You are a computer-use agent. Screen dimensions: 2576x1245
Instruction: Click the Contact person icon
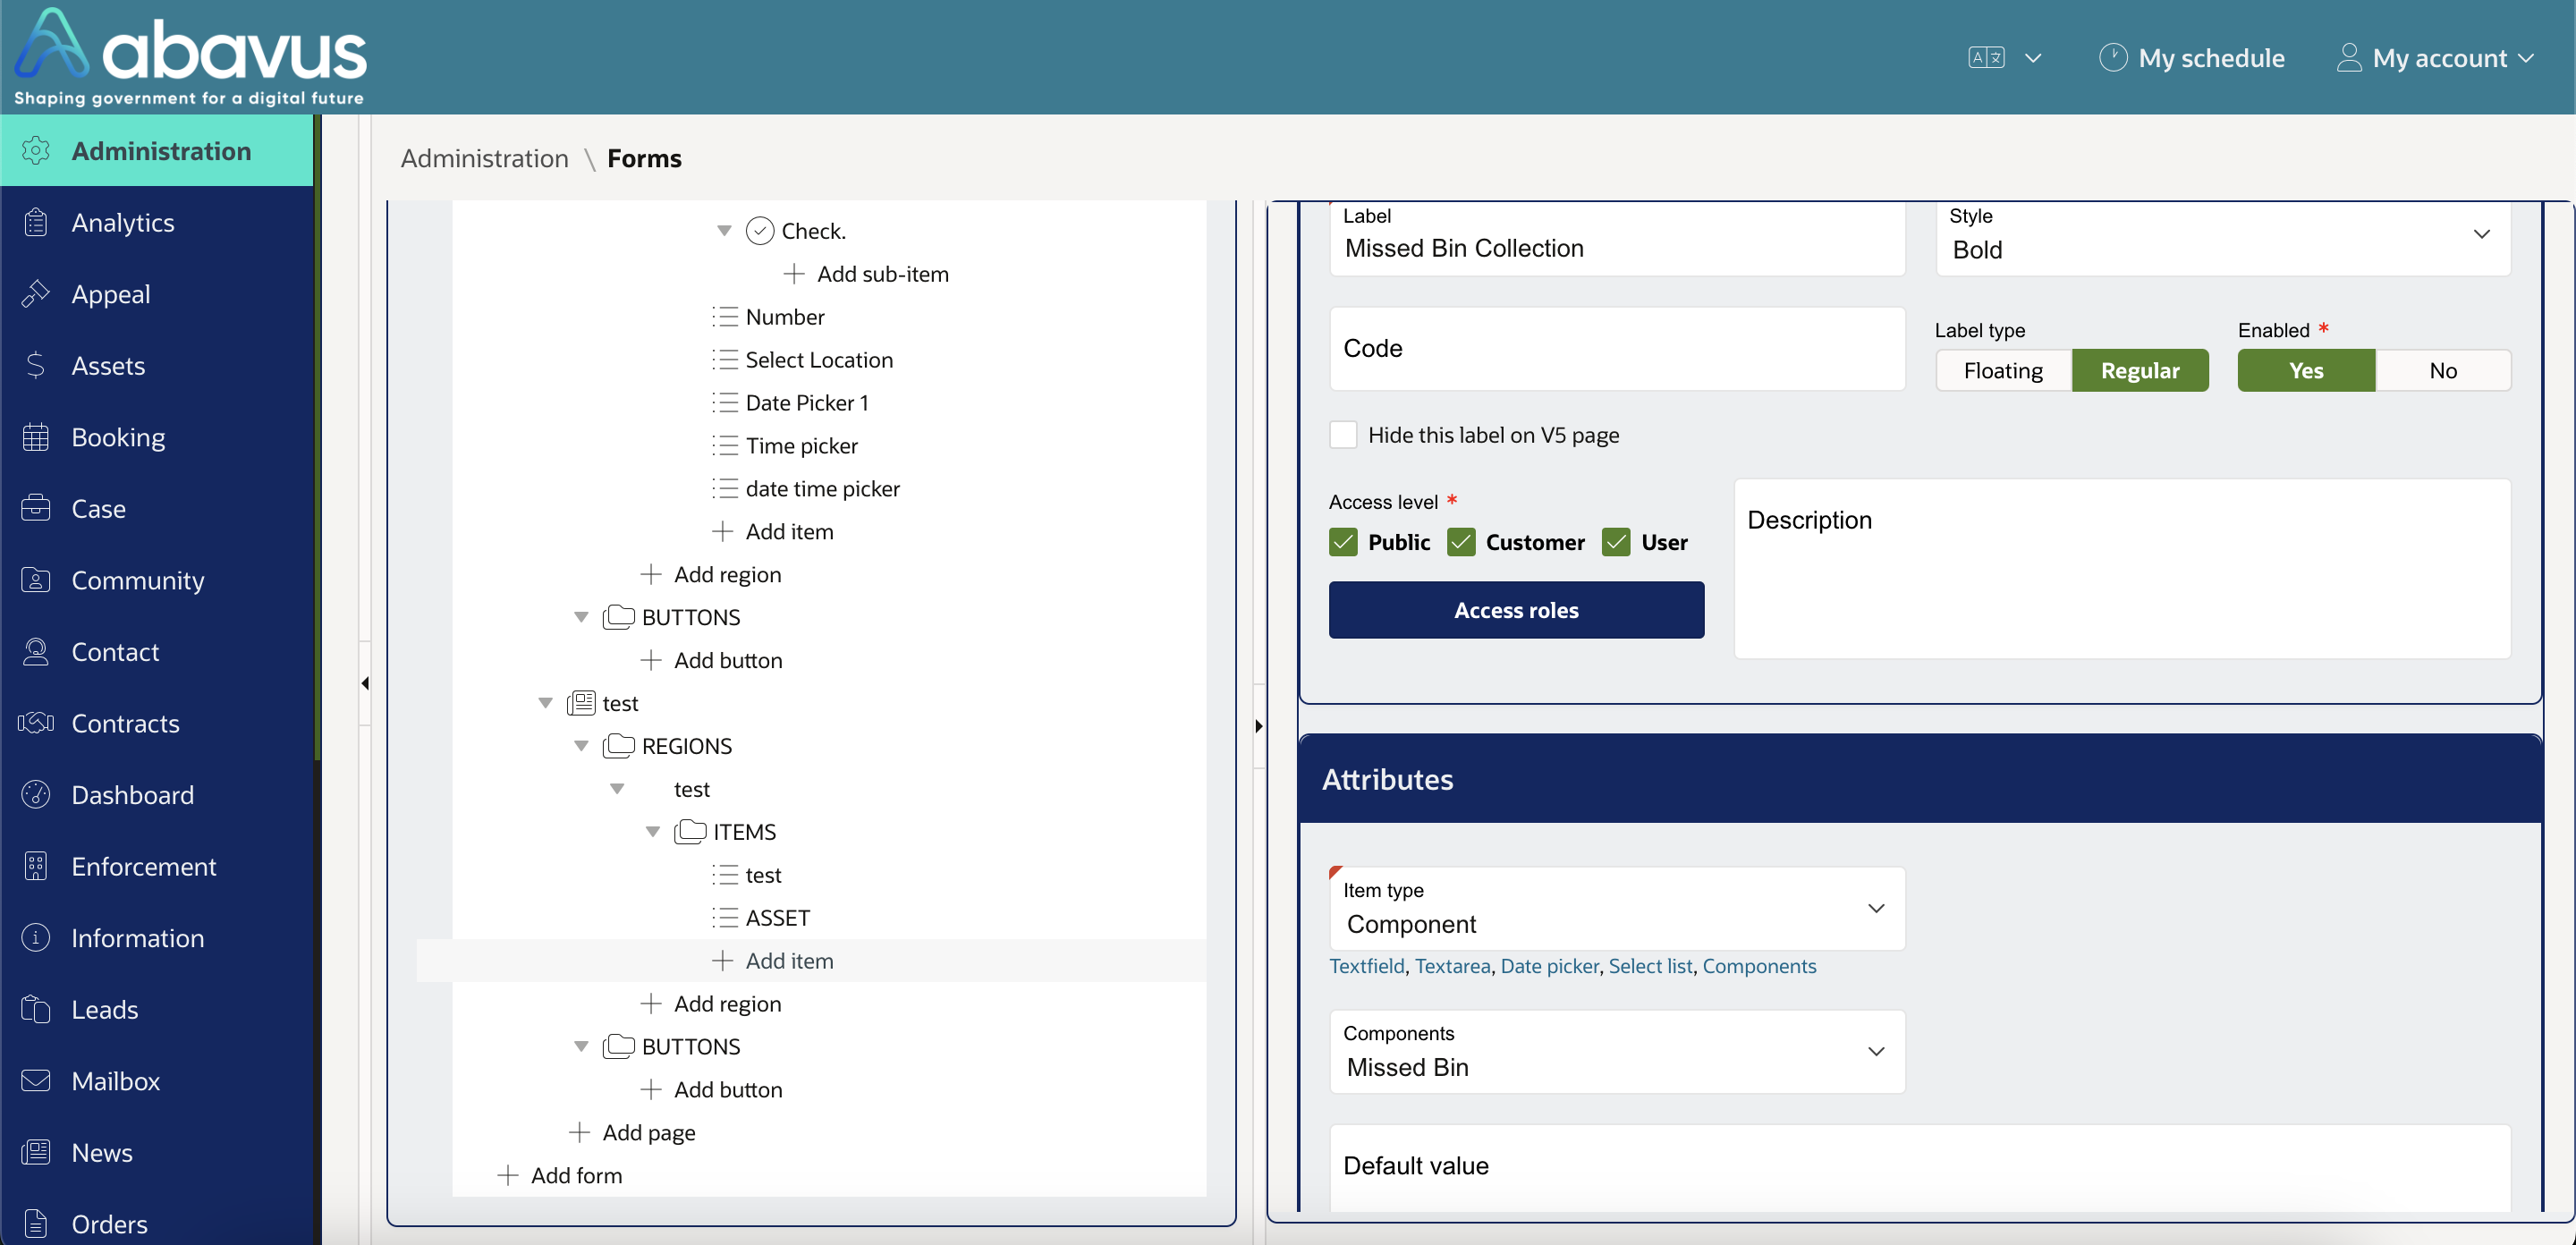[36, 651]
